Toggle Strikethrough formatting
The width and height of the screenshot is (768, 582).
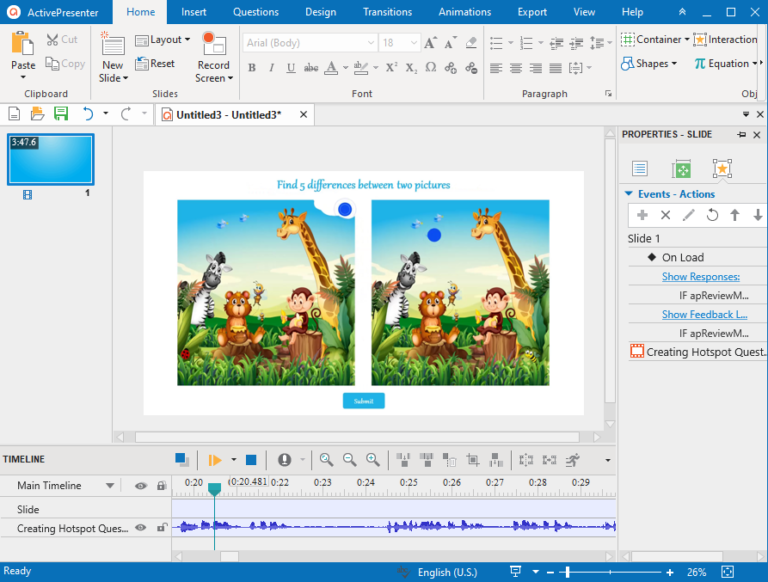coord(311,68)
